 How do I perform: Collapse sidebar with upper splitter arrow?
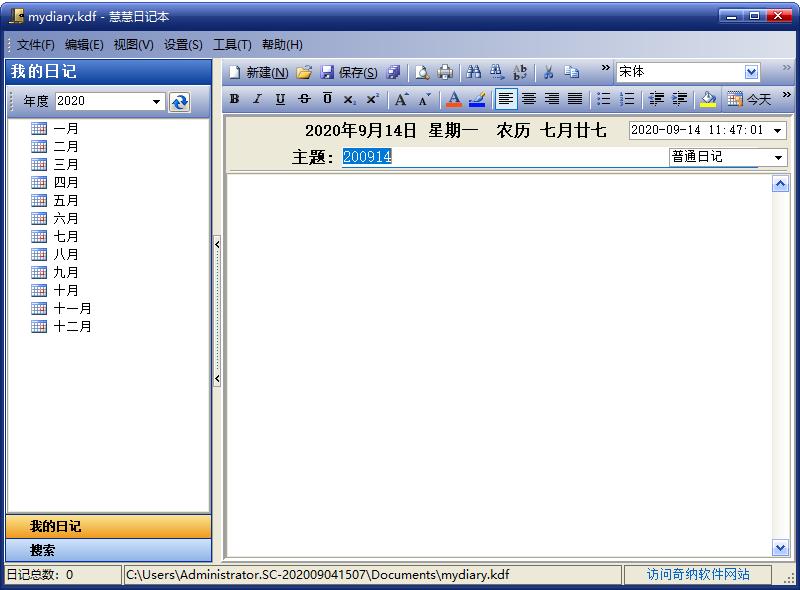coord(217,244)
